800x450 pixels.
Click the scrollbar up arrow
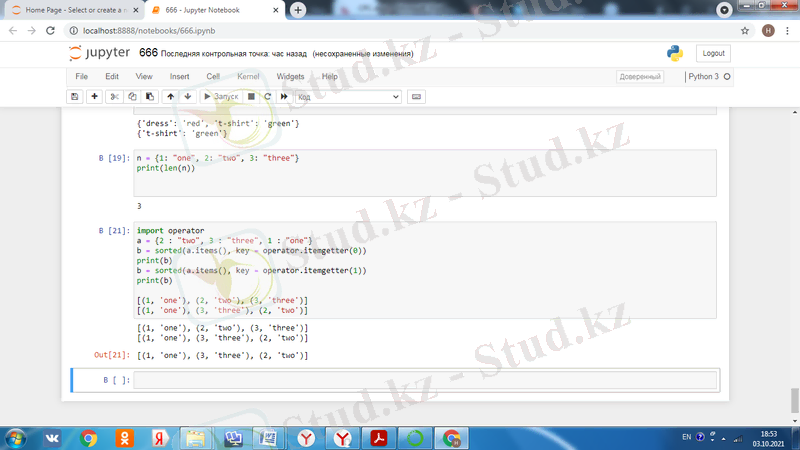(x=795, y=112)
